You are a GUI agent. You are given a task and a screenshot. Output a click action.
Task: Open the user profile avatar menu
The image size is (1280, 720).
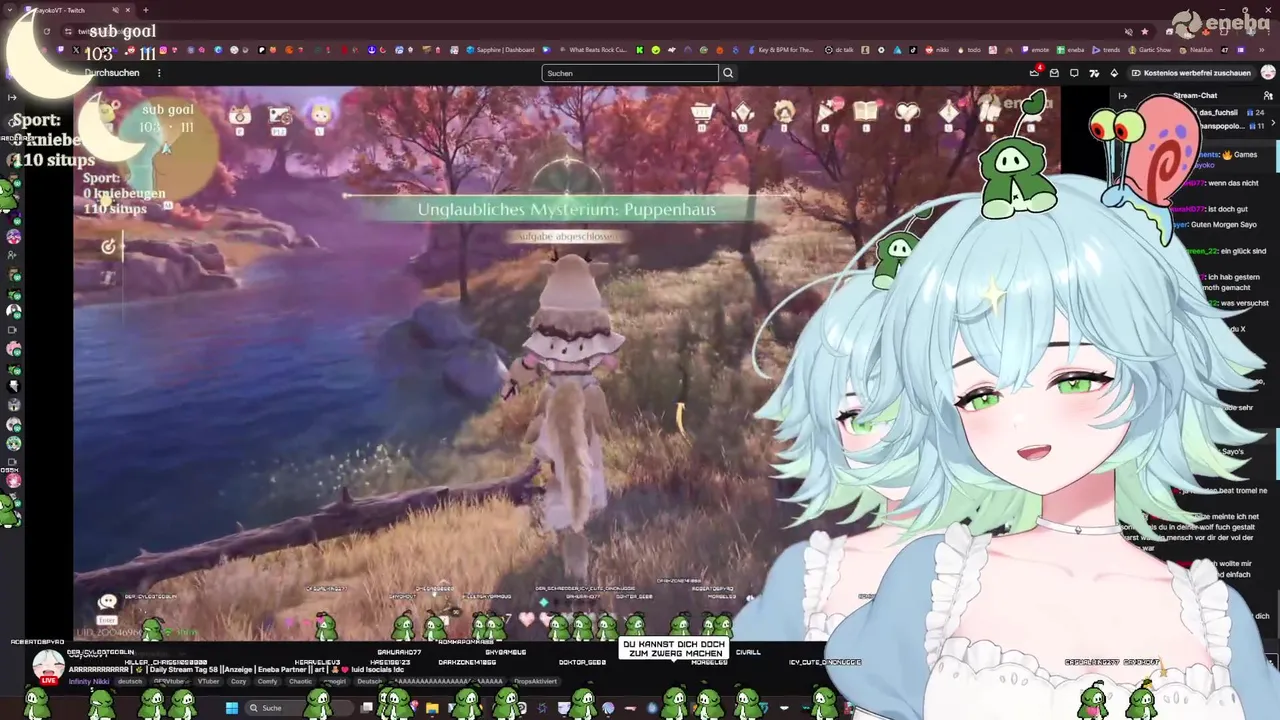point(1268,73)
